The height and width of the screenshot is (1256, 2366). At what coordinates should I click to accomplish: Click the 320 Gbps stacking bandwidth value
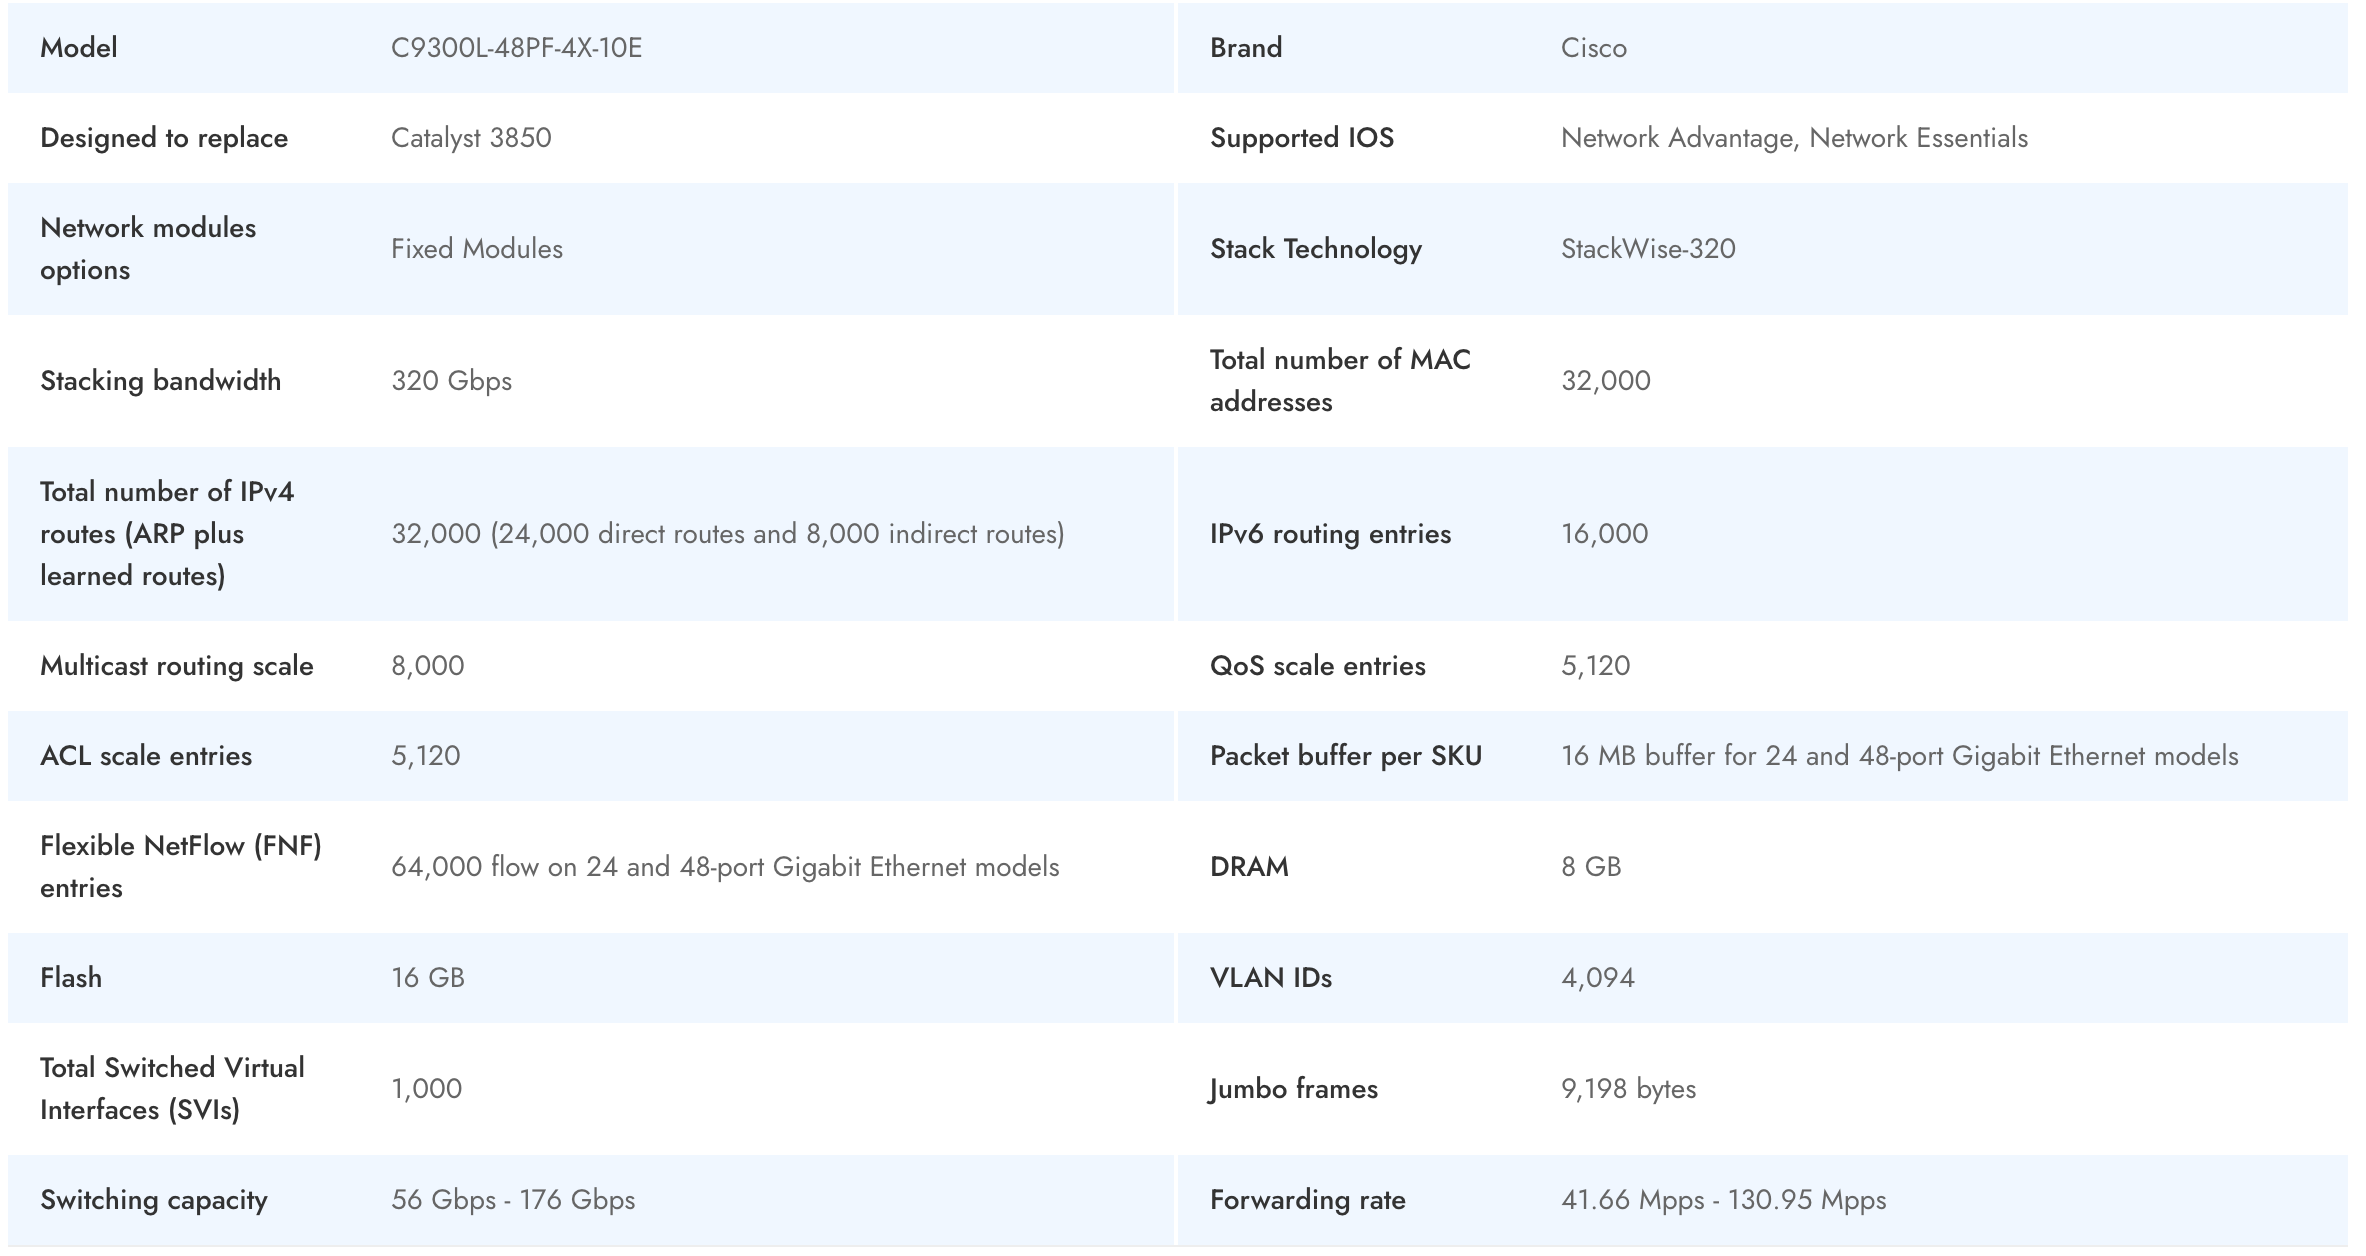click(451, 381)
